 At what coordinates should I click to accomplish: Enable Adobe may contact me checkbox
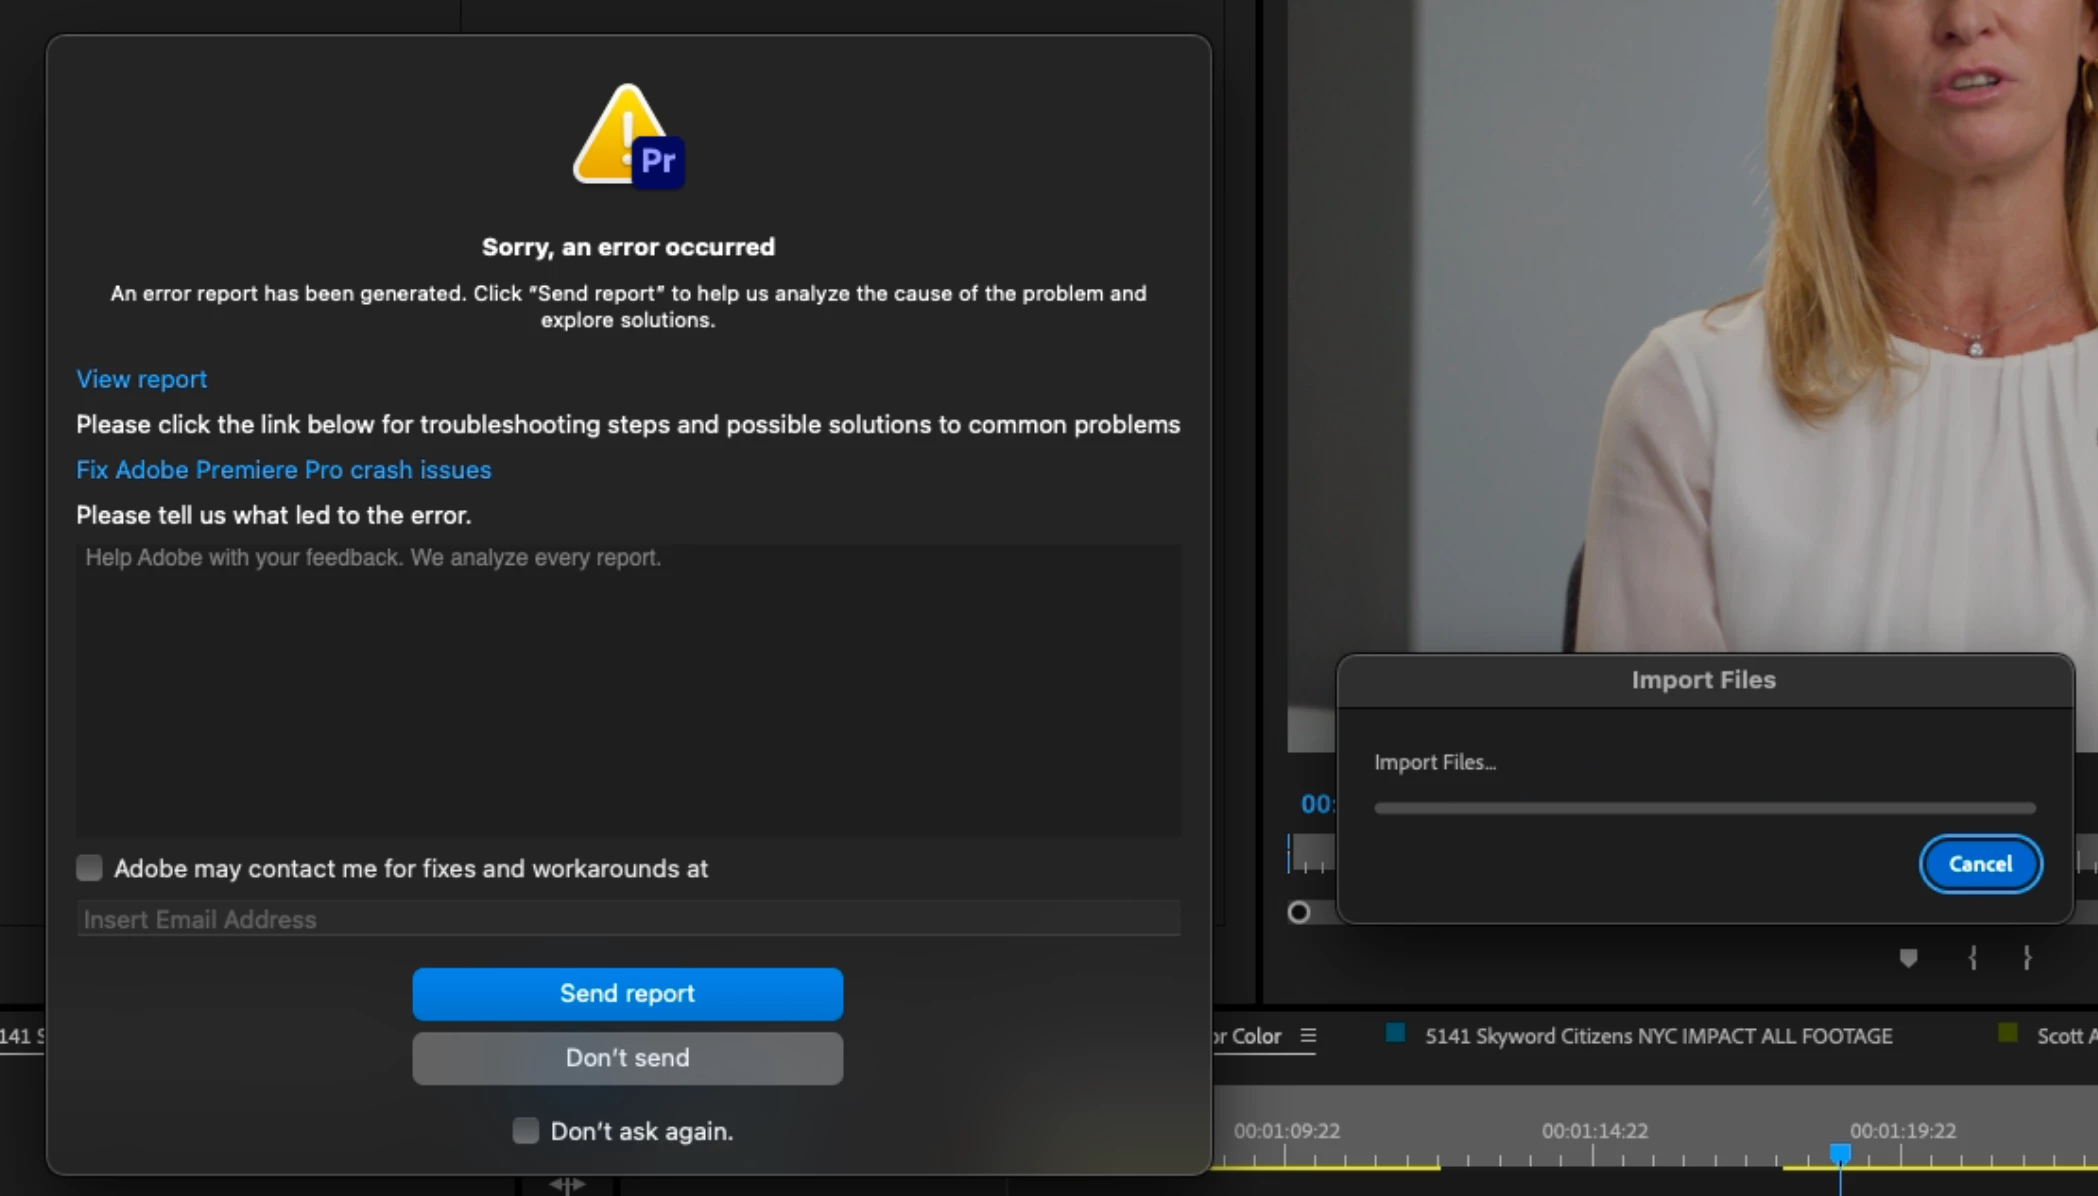[x=90, y=868]
